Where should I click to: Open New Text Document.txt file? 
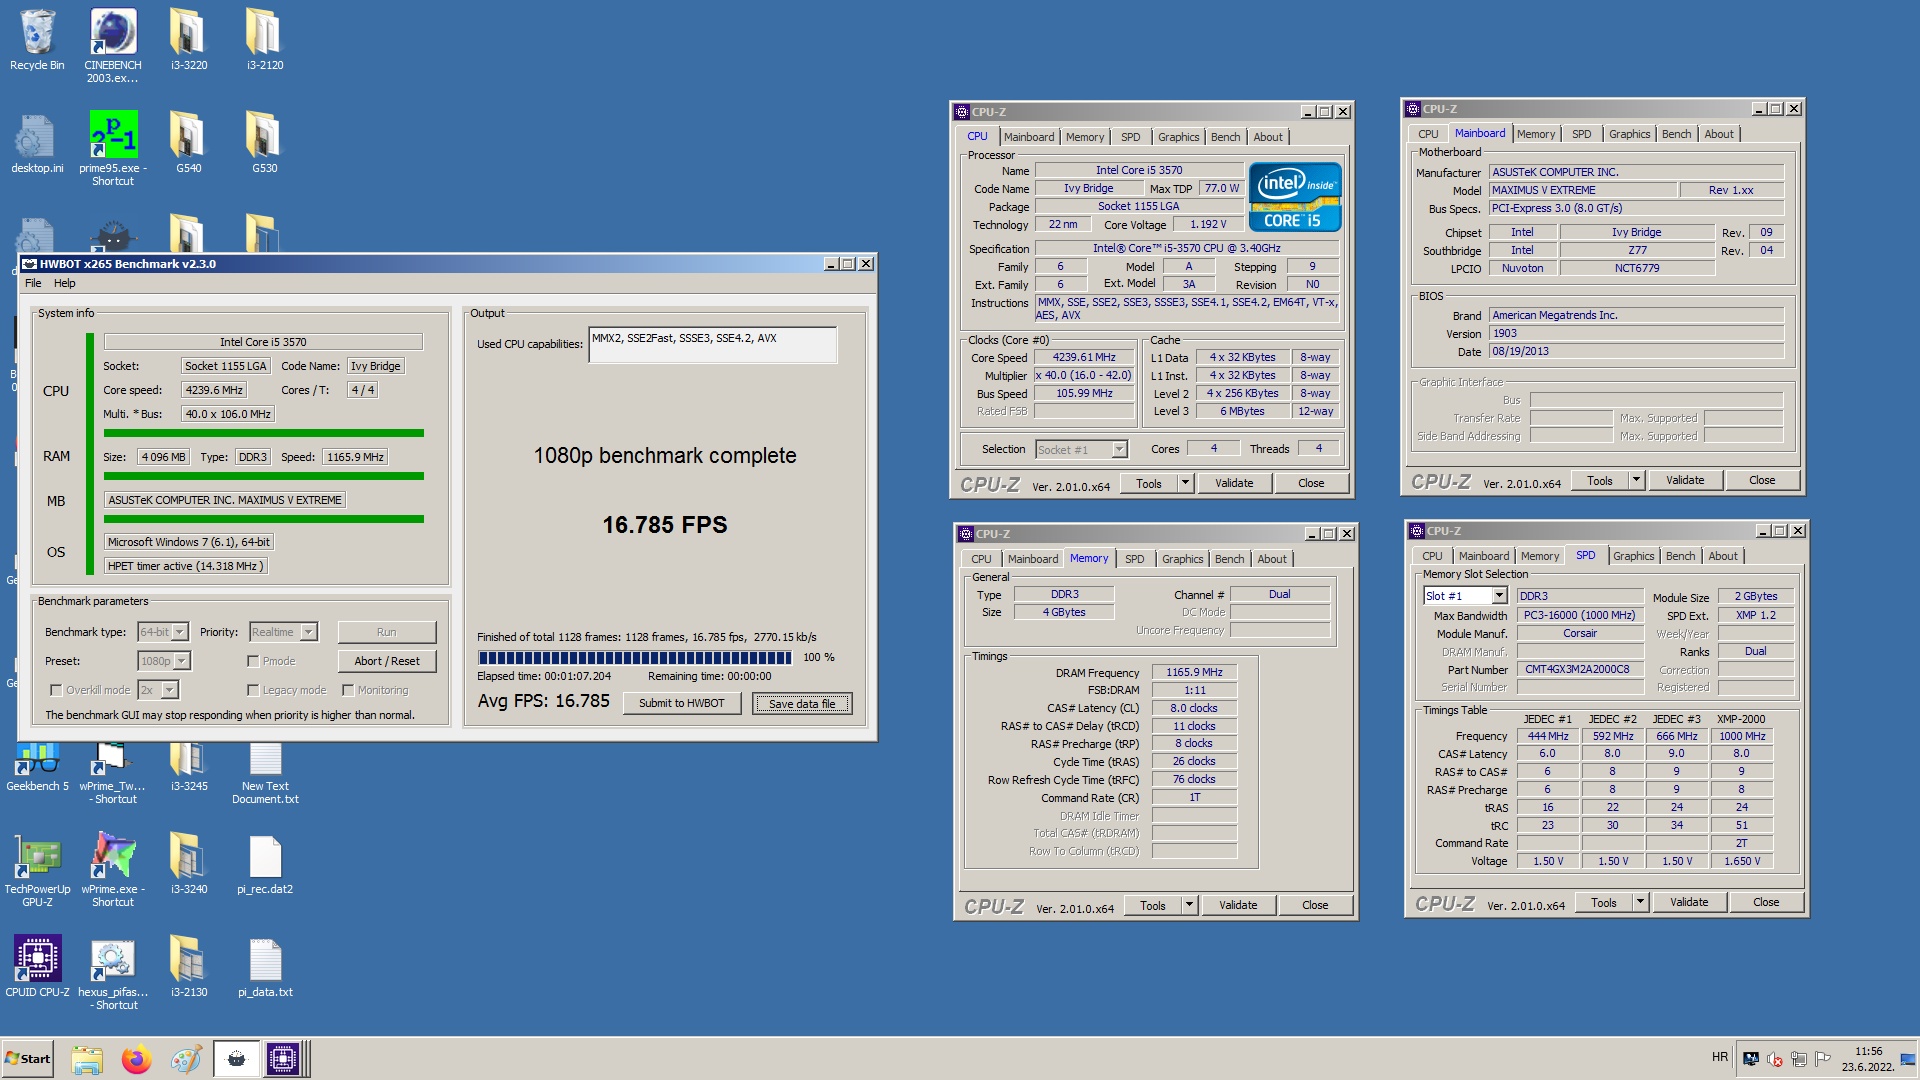click(x=265, y=772)
